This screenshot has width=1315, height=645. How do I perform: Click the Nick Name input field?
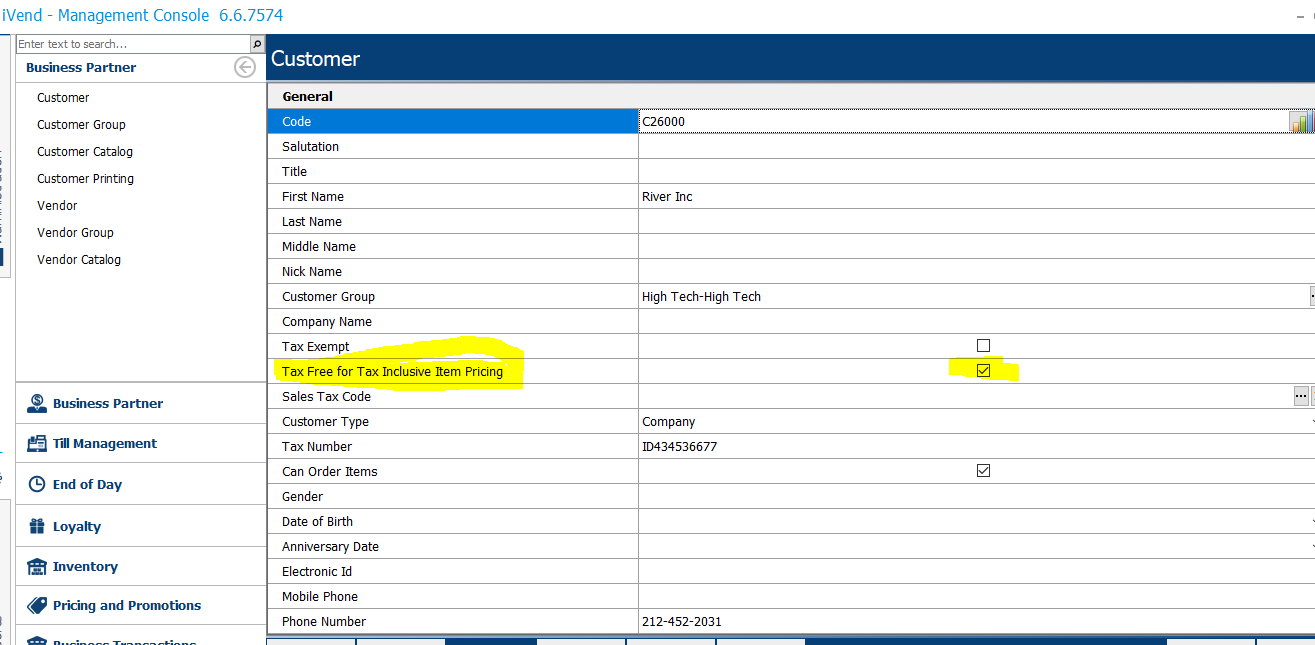point(976,272)
